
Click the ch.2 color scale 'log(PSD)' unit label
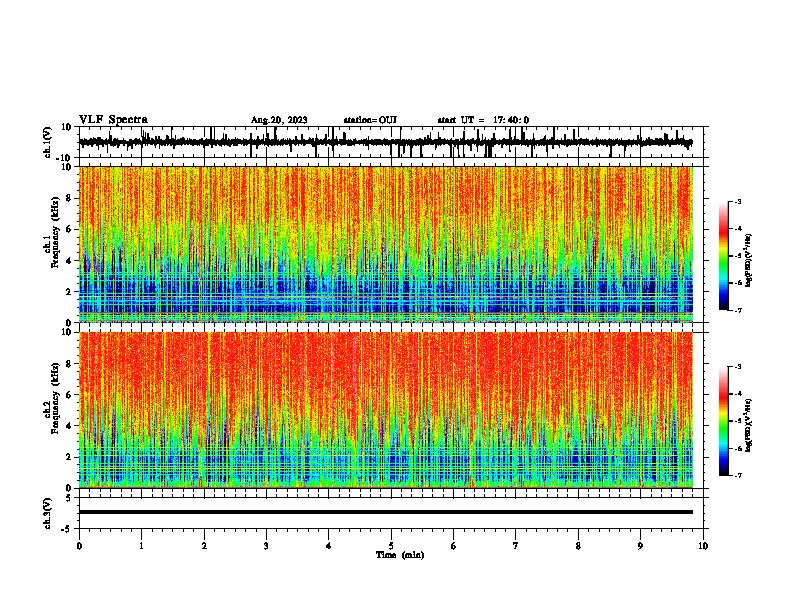pos(748,426)
